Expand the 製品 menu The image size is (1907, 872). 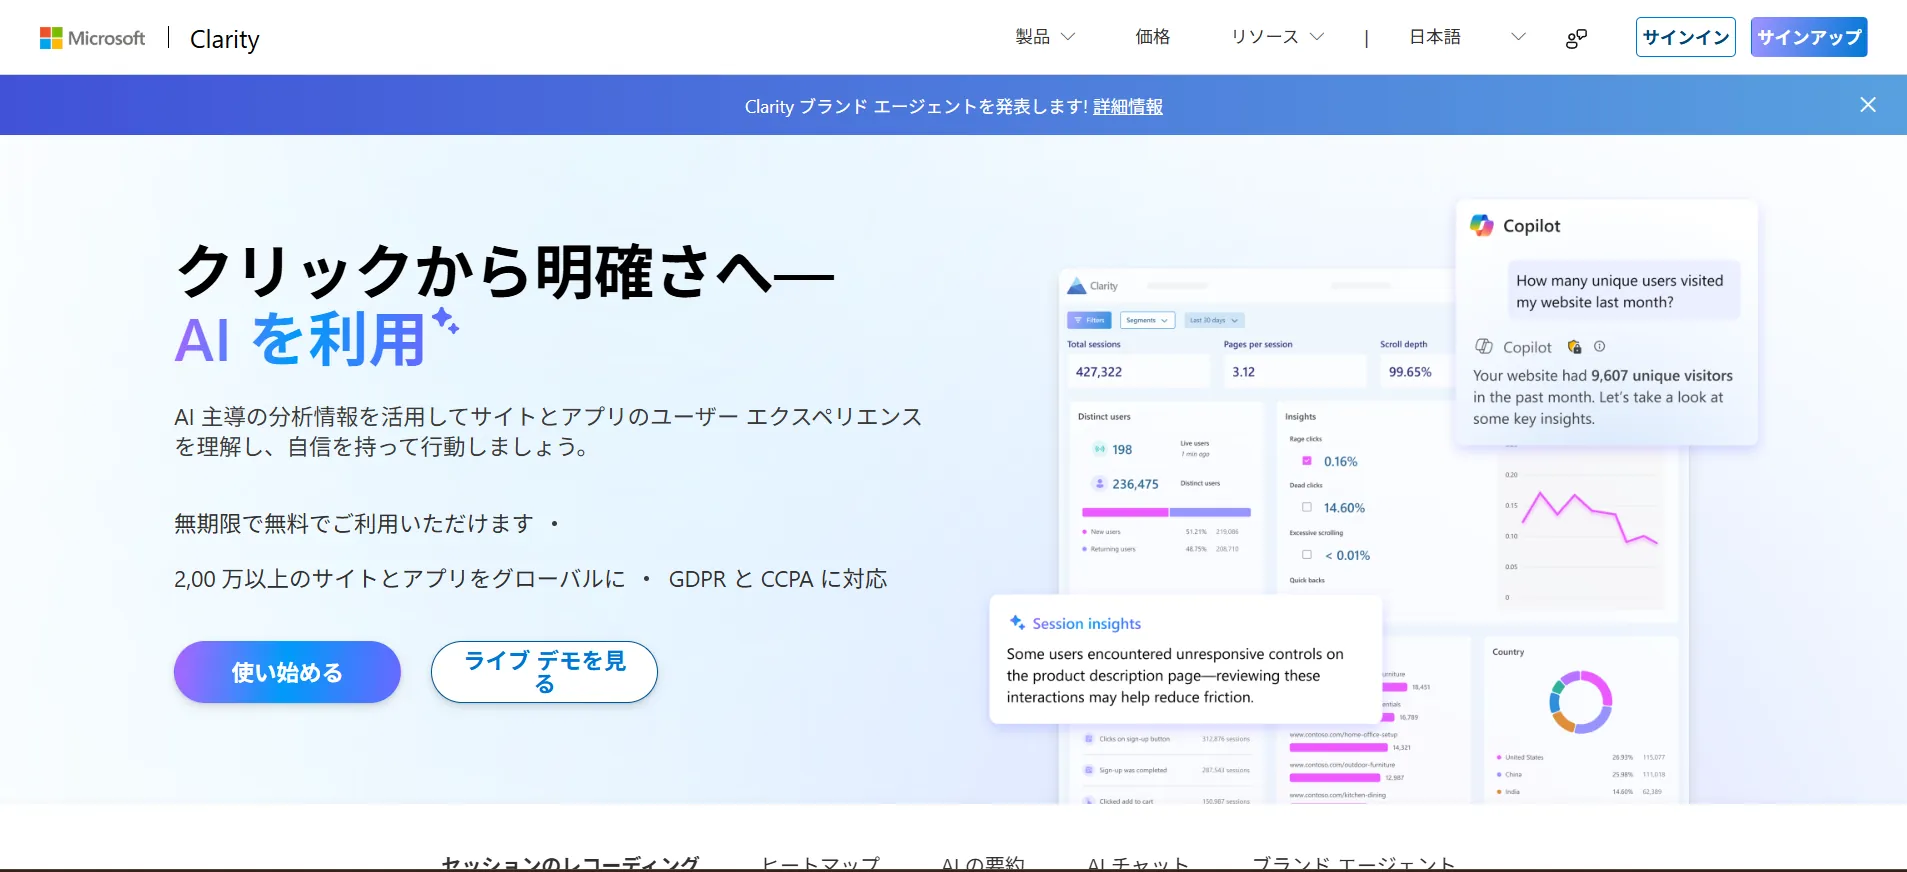(x=1045, y=37)
